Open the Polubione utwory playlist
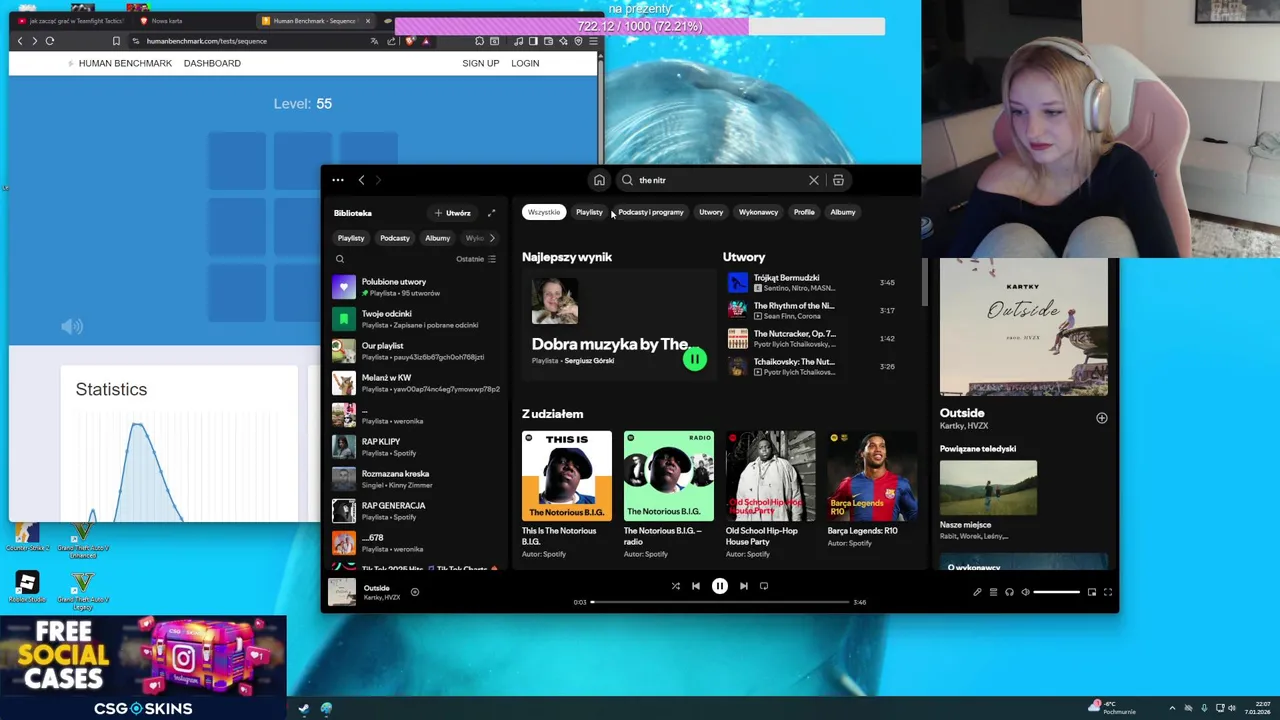 coord(415,287)
